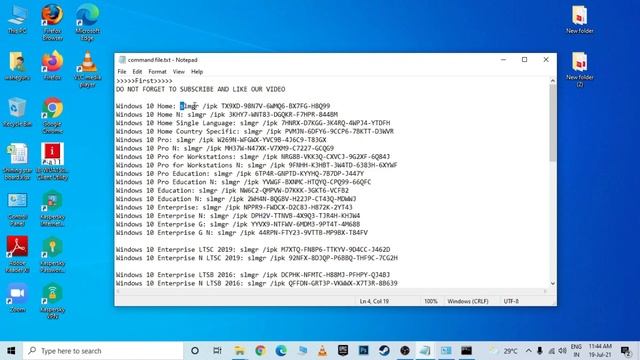
Task: Open the weather 29°C widget
Action: coord(503,351)
